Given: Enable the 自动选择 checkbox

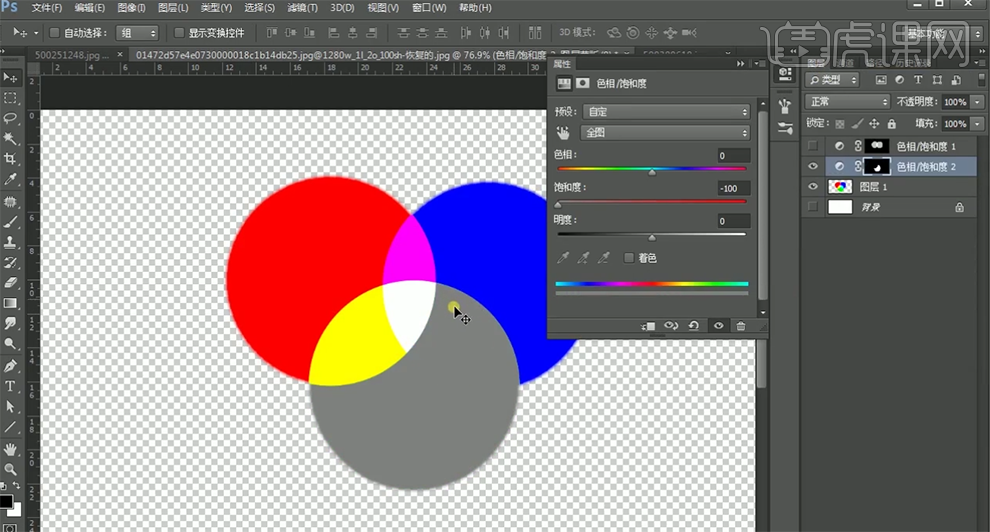Looking at the screenshot, I should point(55,33).
